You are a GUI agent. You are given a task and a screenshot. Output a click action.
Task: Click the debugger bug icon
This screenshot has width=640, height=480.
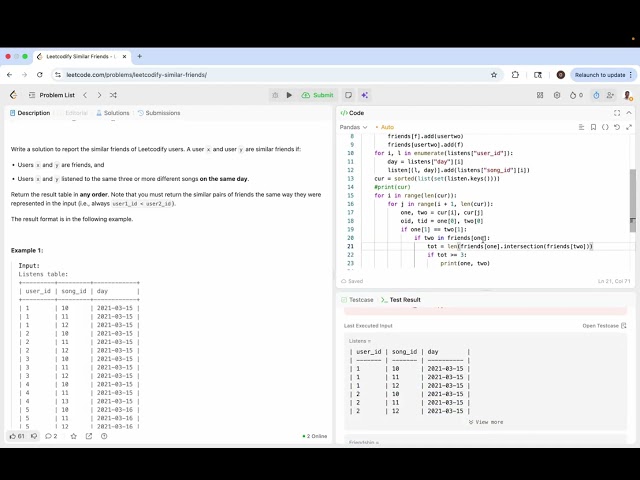(x=275, y=95)
